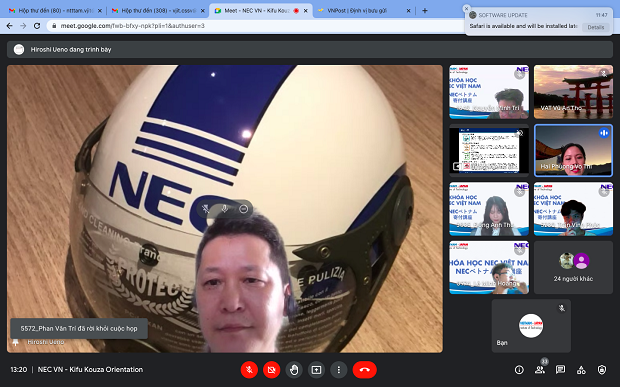This screenshot has height=387, width=620.
Task: Open host controls shield icon
Action: (x=602, y=370)
